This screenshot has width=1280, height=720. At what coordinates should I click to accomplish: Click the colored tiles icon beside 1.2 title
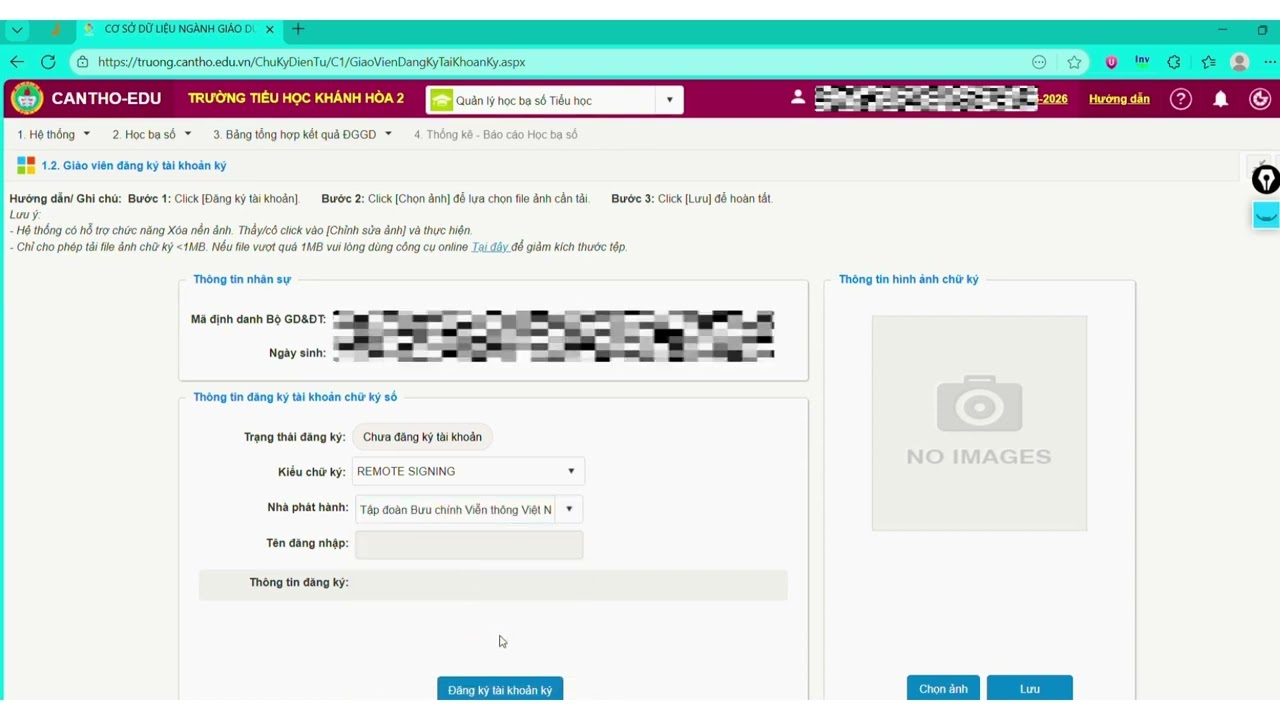coord(26,166)
